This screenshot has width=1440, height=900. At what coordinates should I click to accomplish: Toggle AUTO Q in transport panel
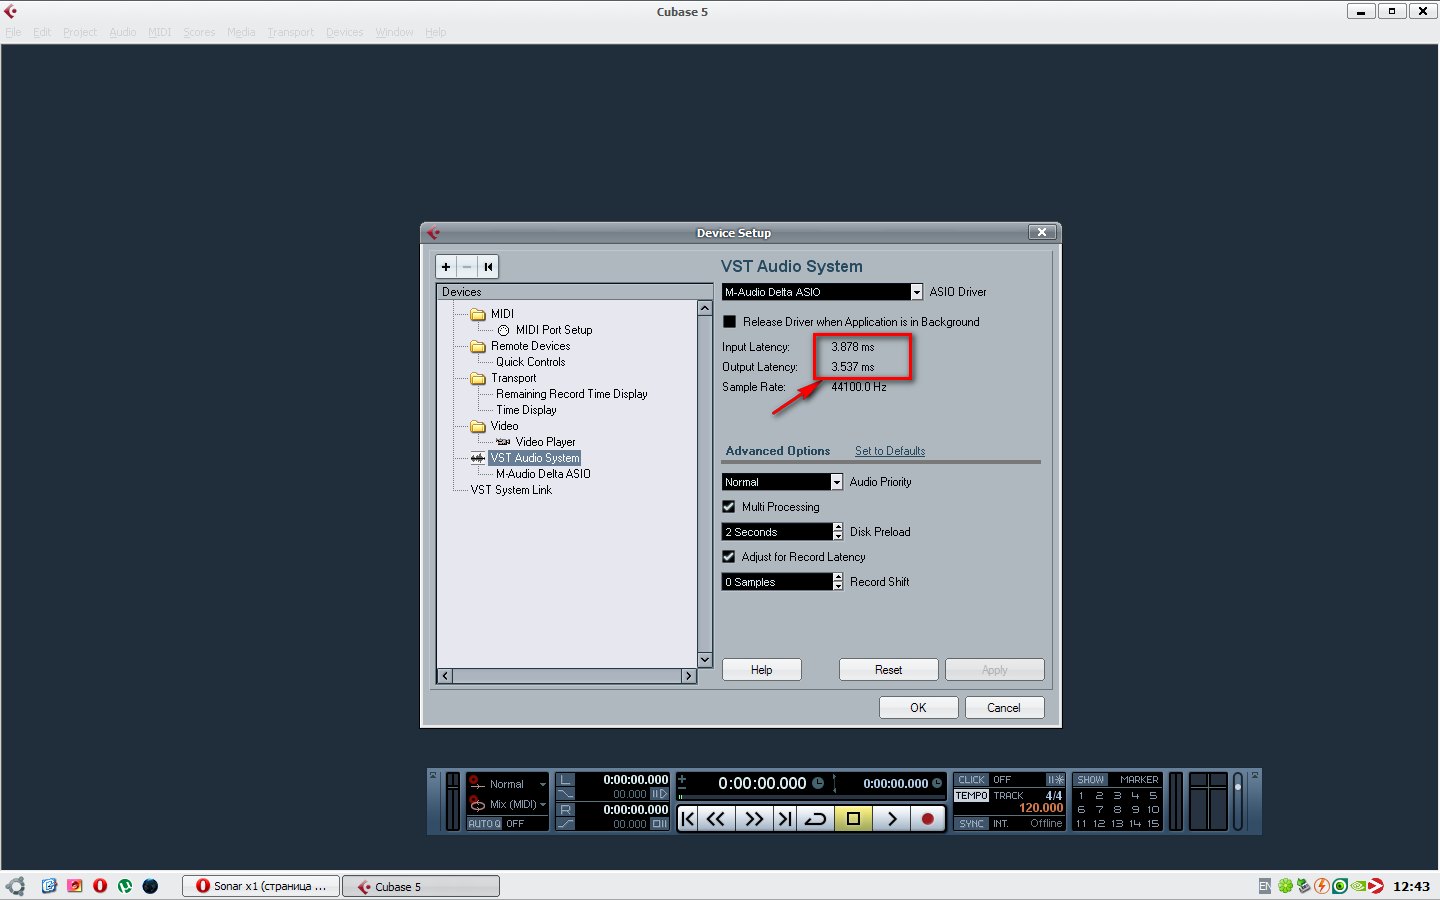point(484,824)
